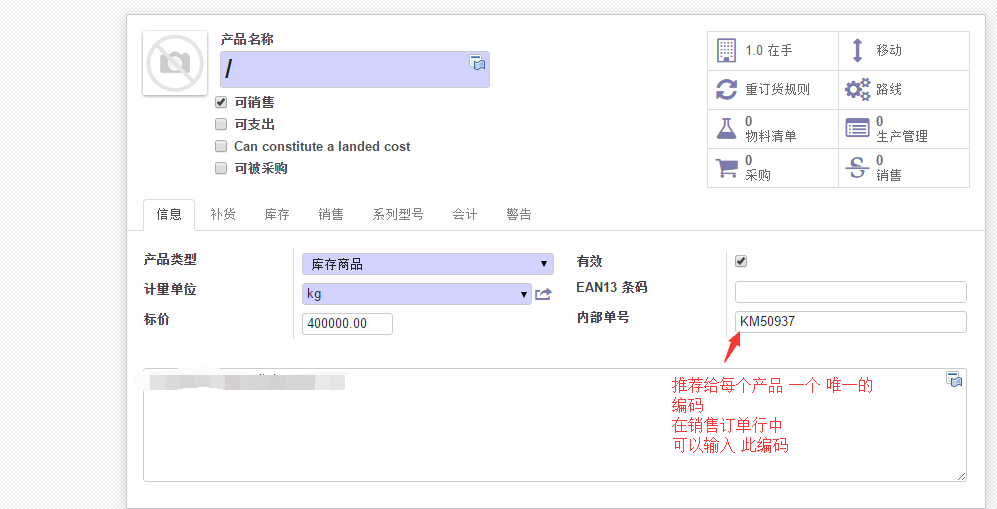
Task: Open 生产管理 manufacturing list icon
Action: click(857, 128)
